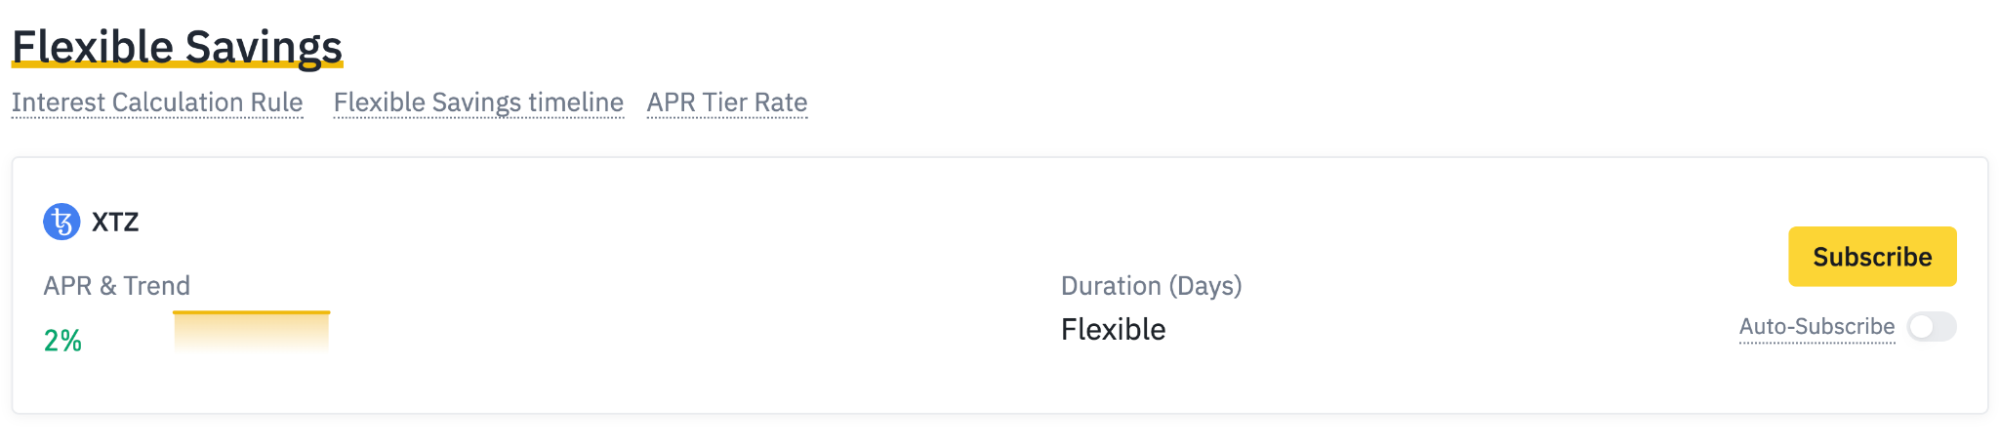Click the word Flexible in the page heading
Image resolution: width=1999 pixels, height=438 pixels.
(x=92, y=47)
